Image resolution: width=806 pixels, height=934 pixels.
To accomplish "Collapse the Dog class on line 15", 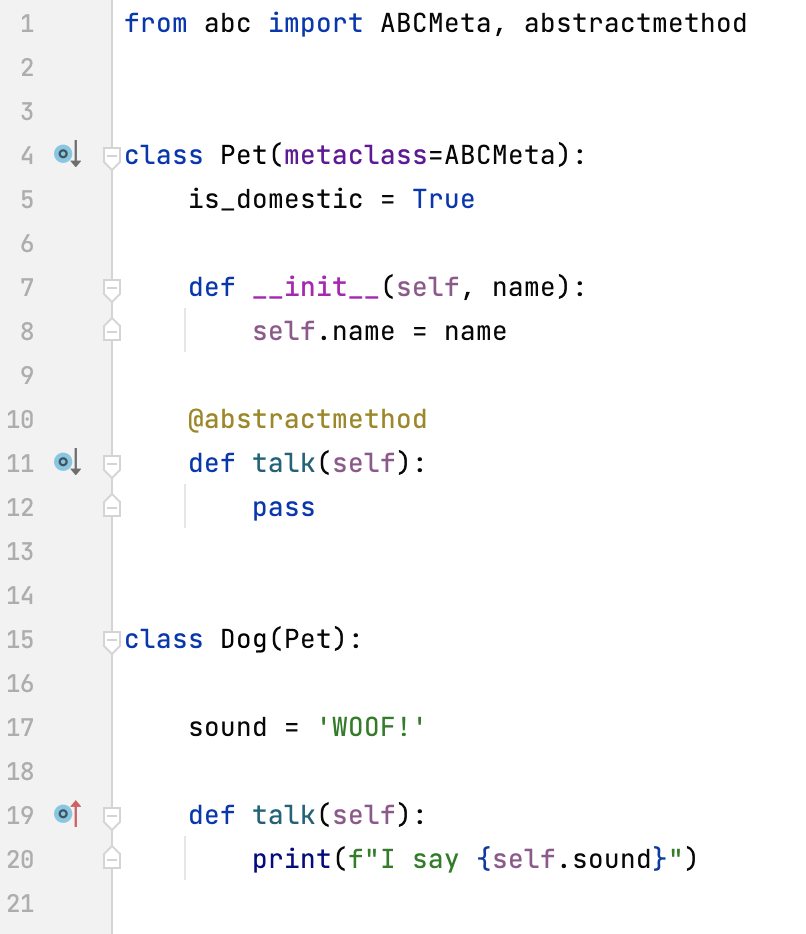I will click(x=111, y=639).
